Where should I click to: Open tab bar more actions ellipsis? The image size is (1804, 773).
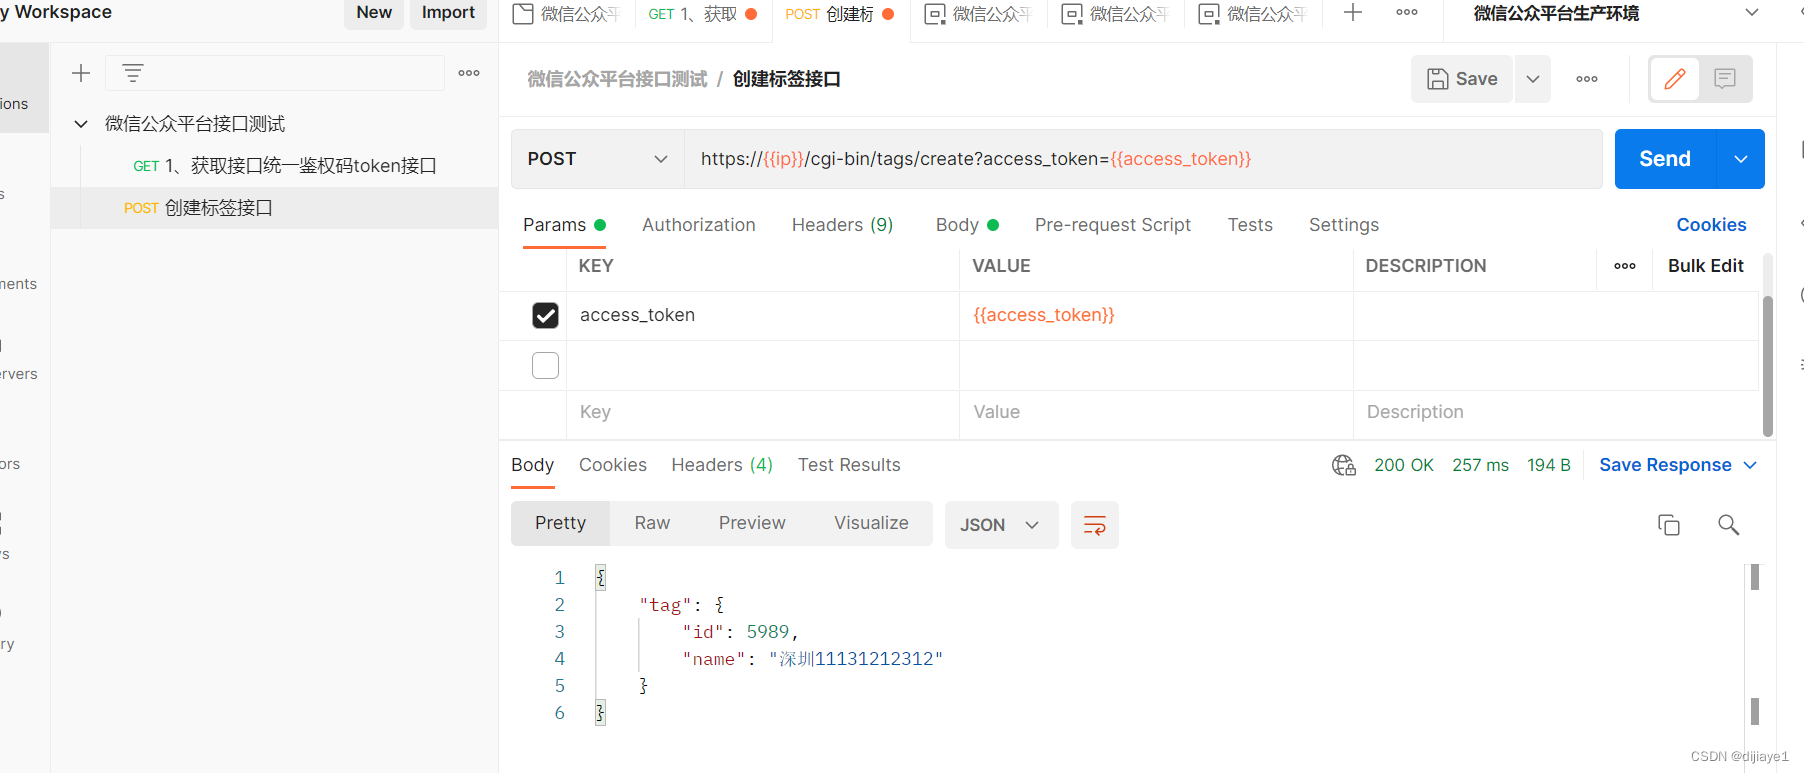click(1407, 13)
